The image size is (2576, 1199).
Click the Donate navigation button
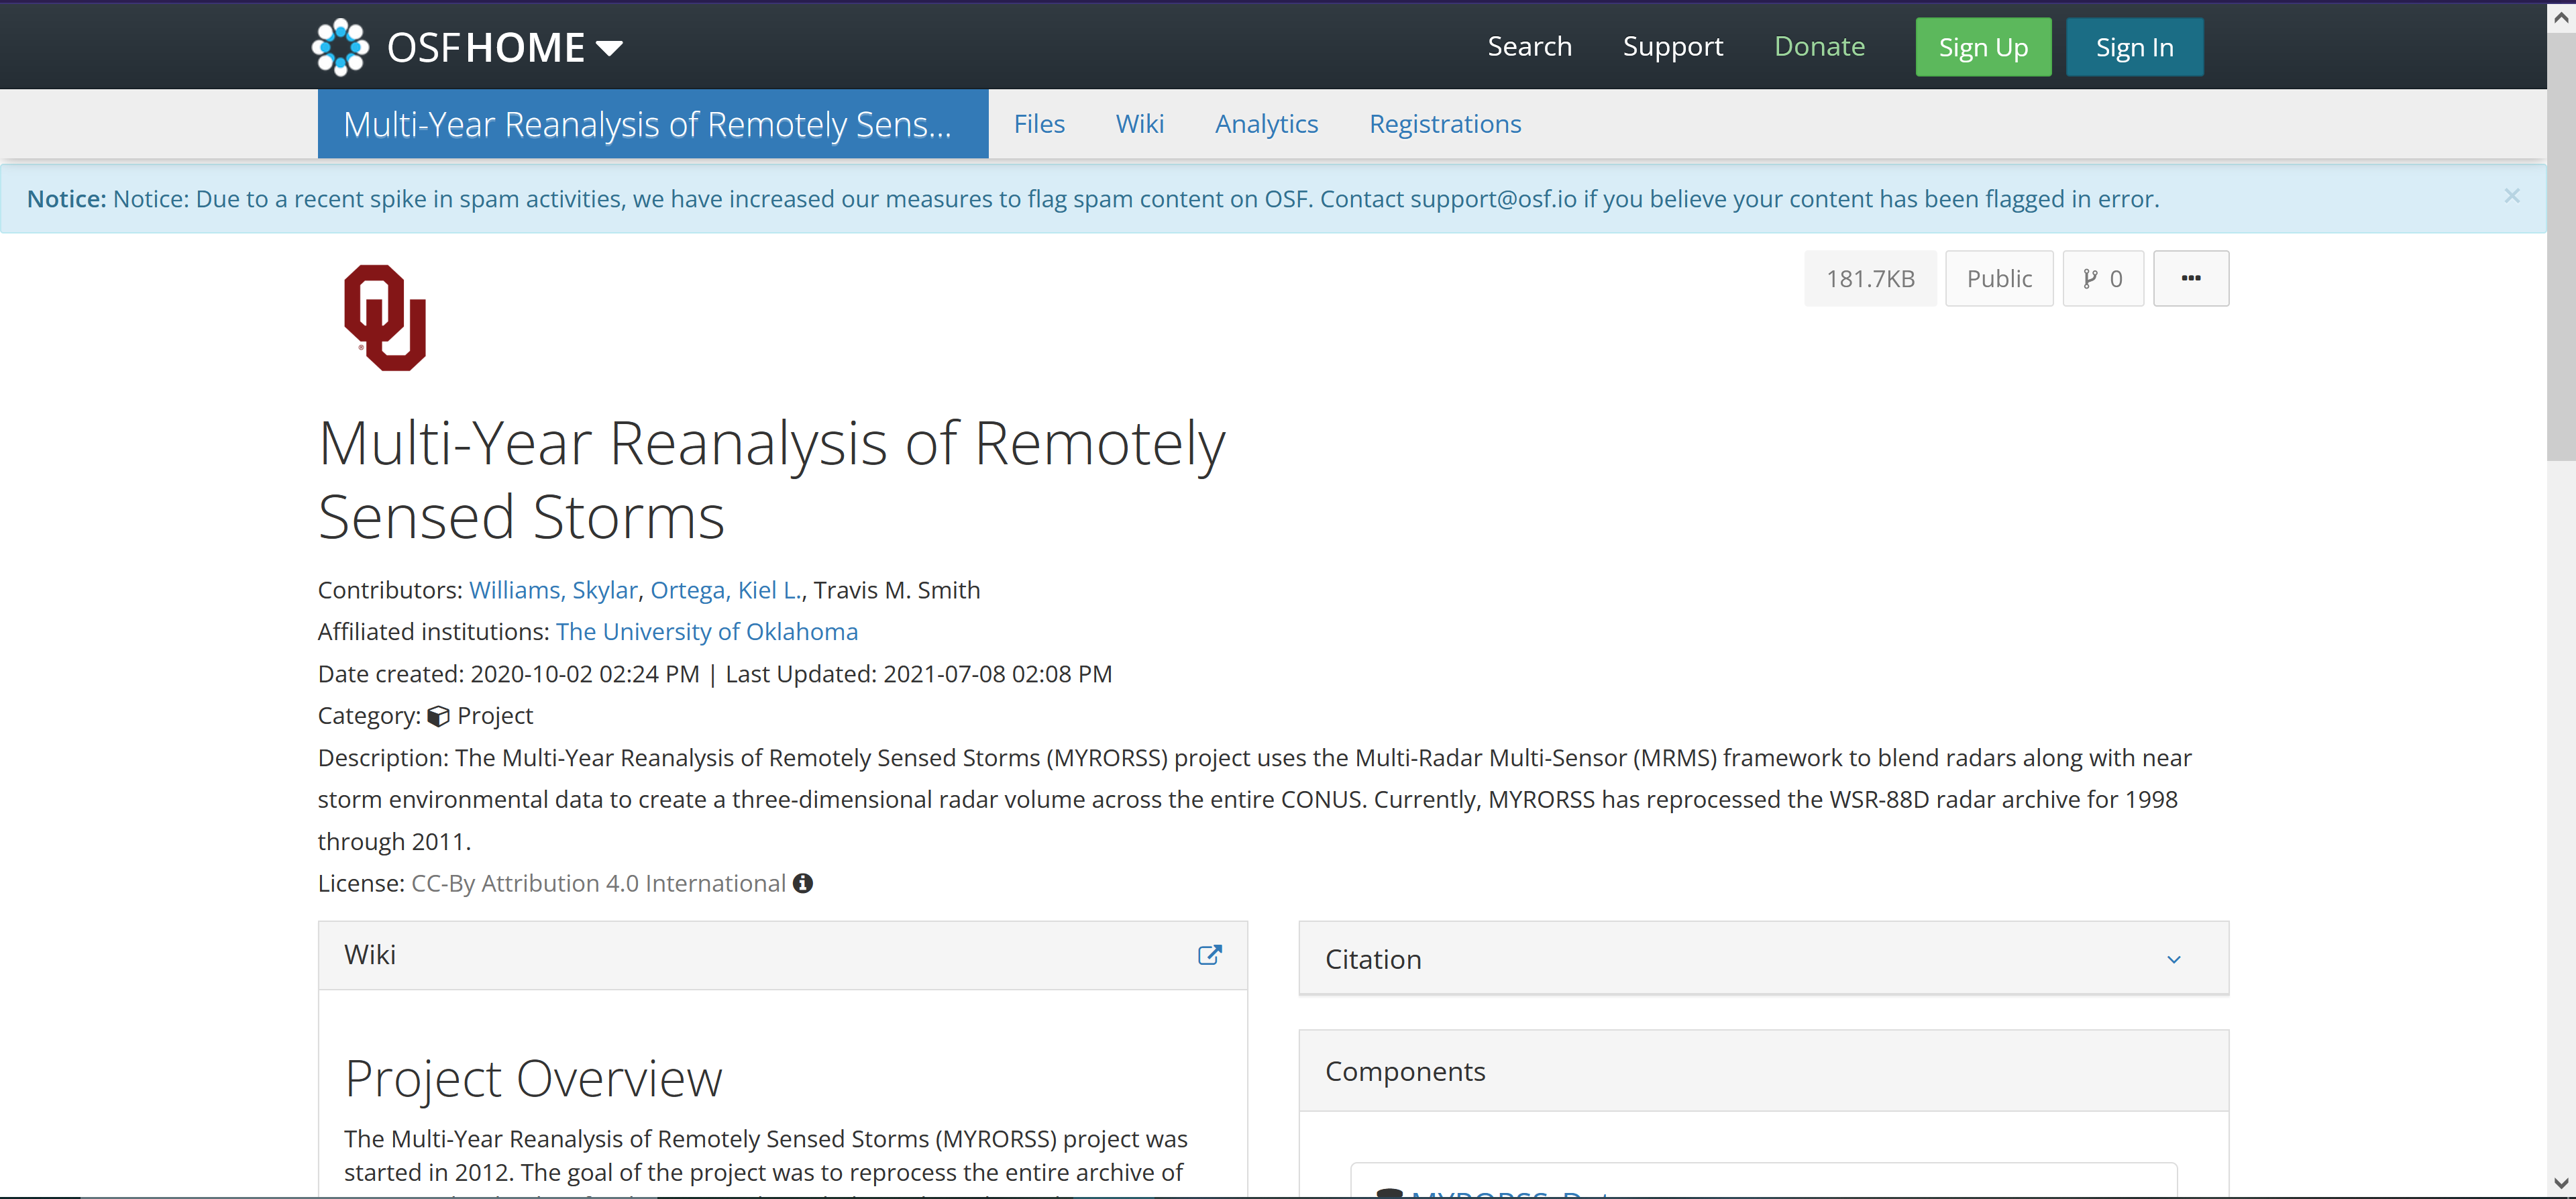point(1819,46)
